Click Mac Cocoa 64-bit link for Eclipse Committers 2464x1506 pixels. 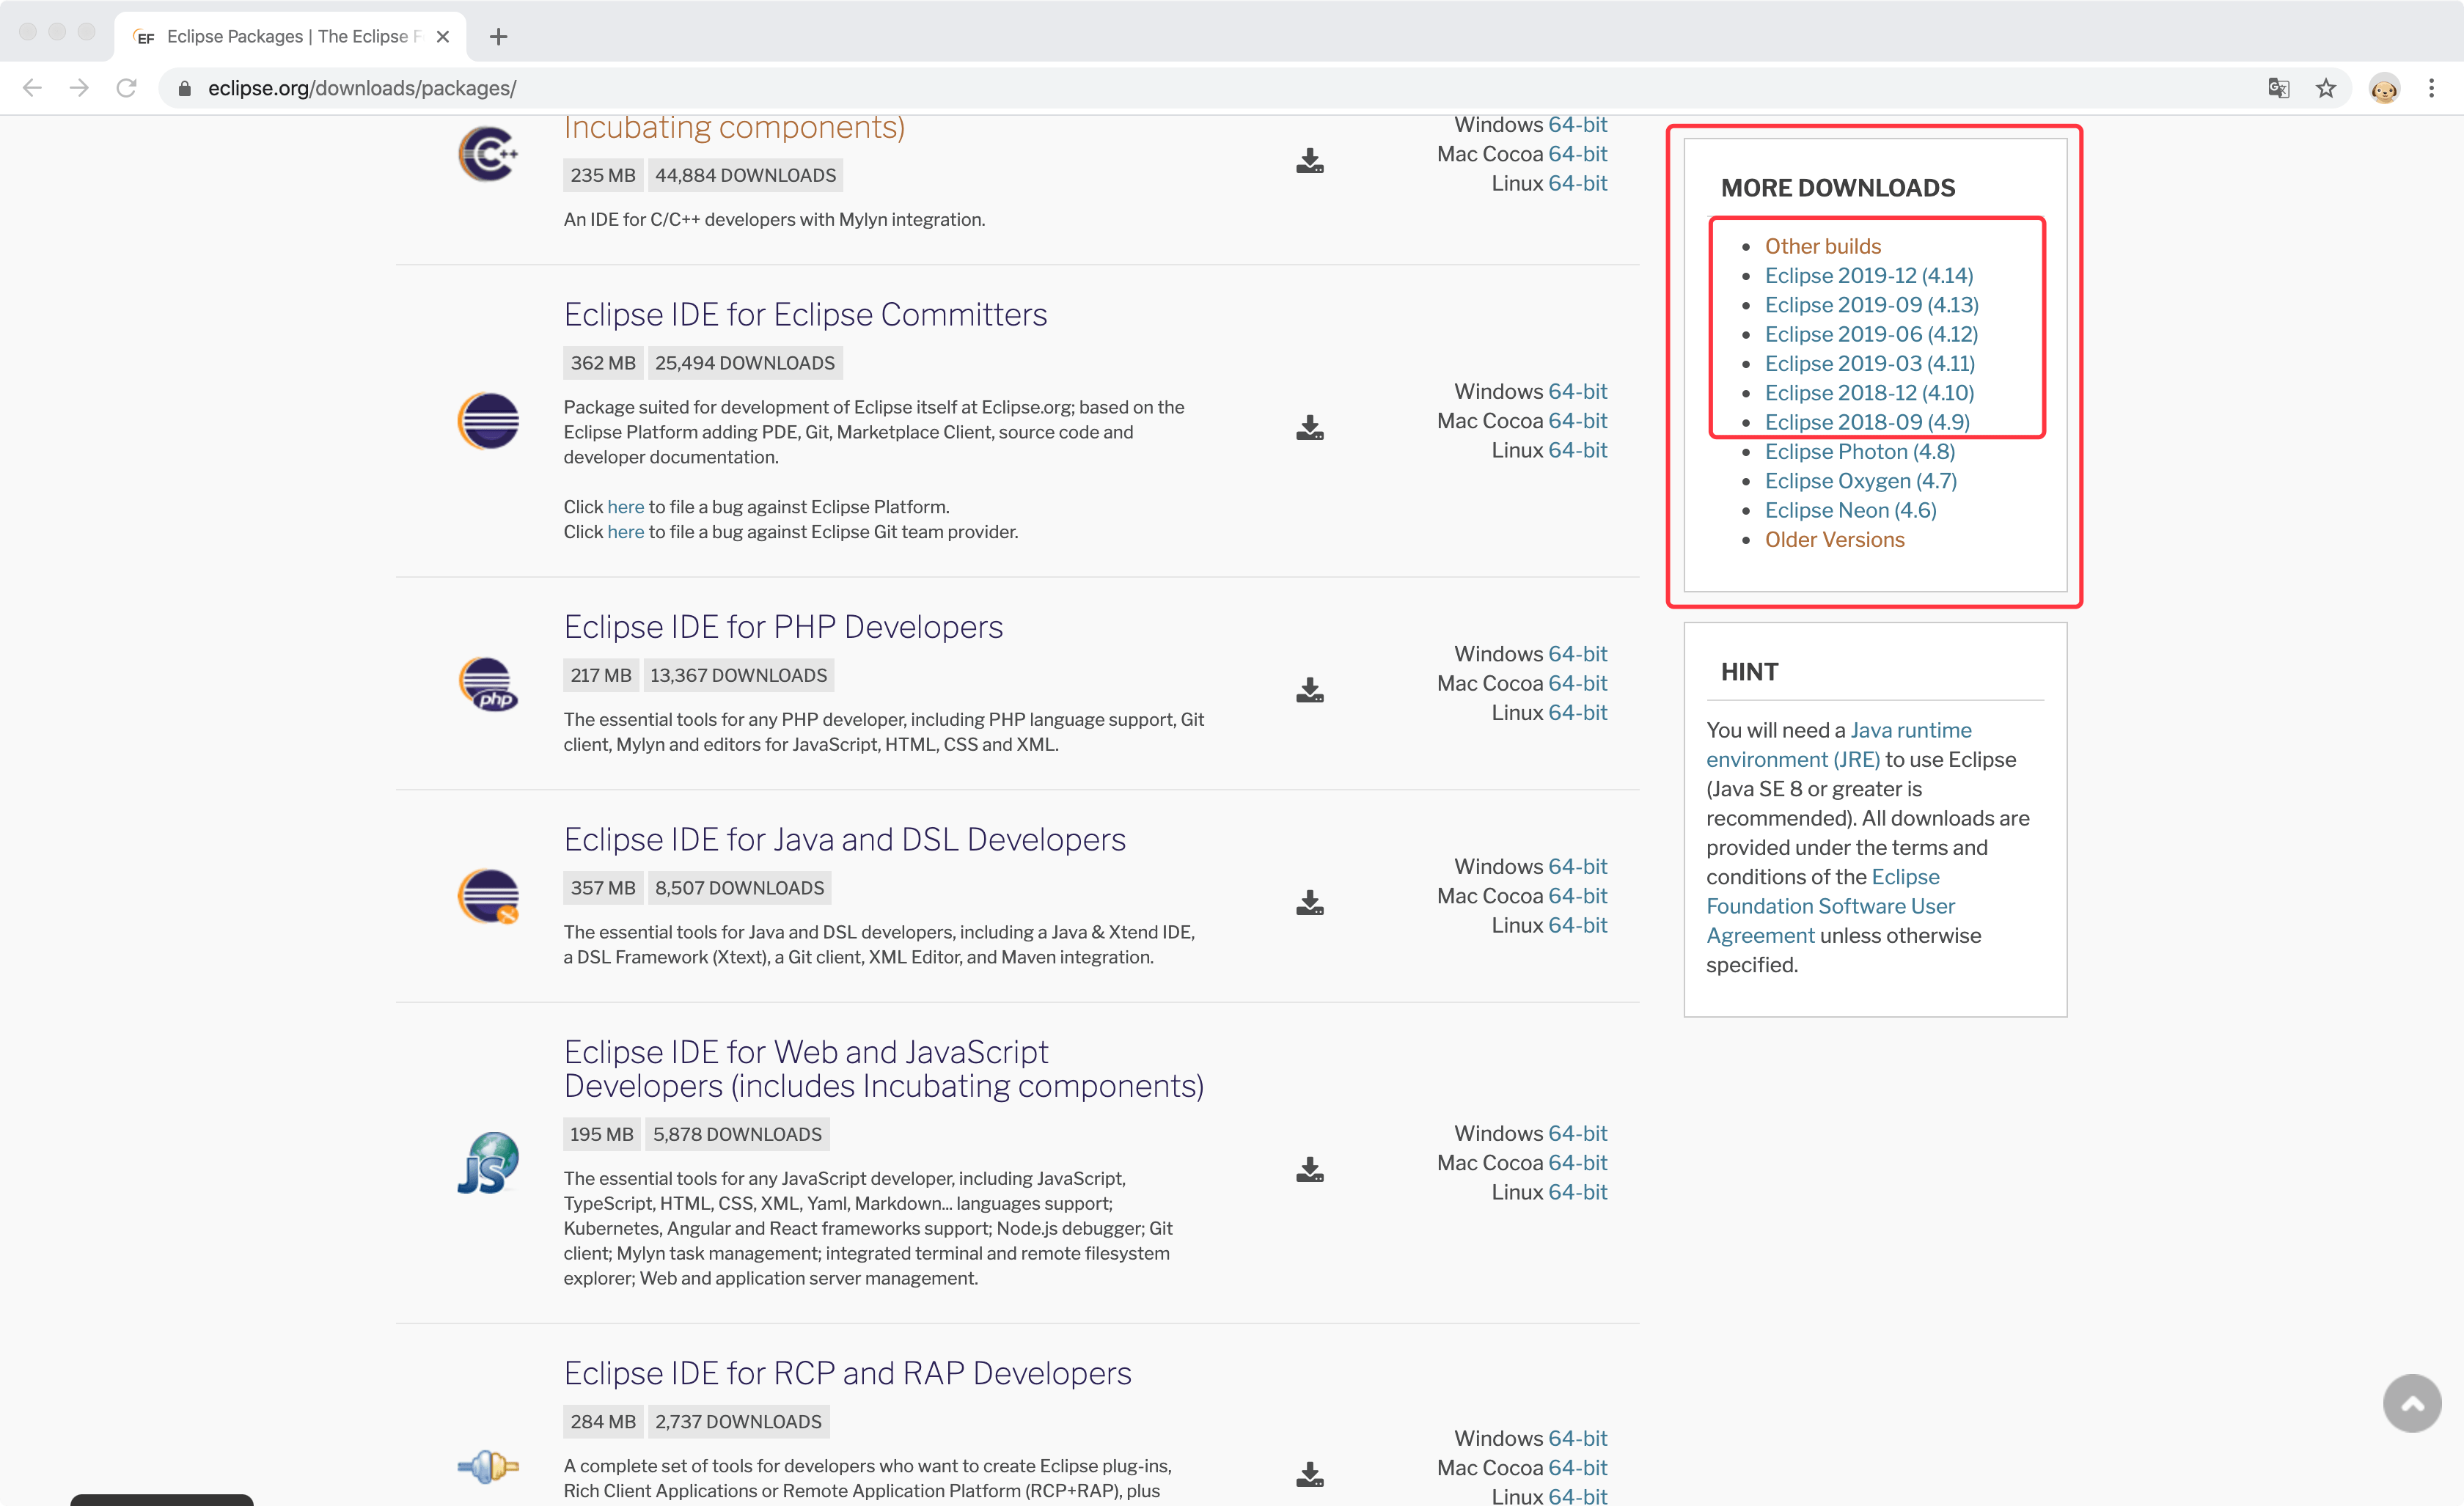tap(1577, 420)
